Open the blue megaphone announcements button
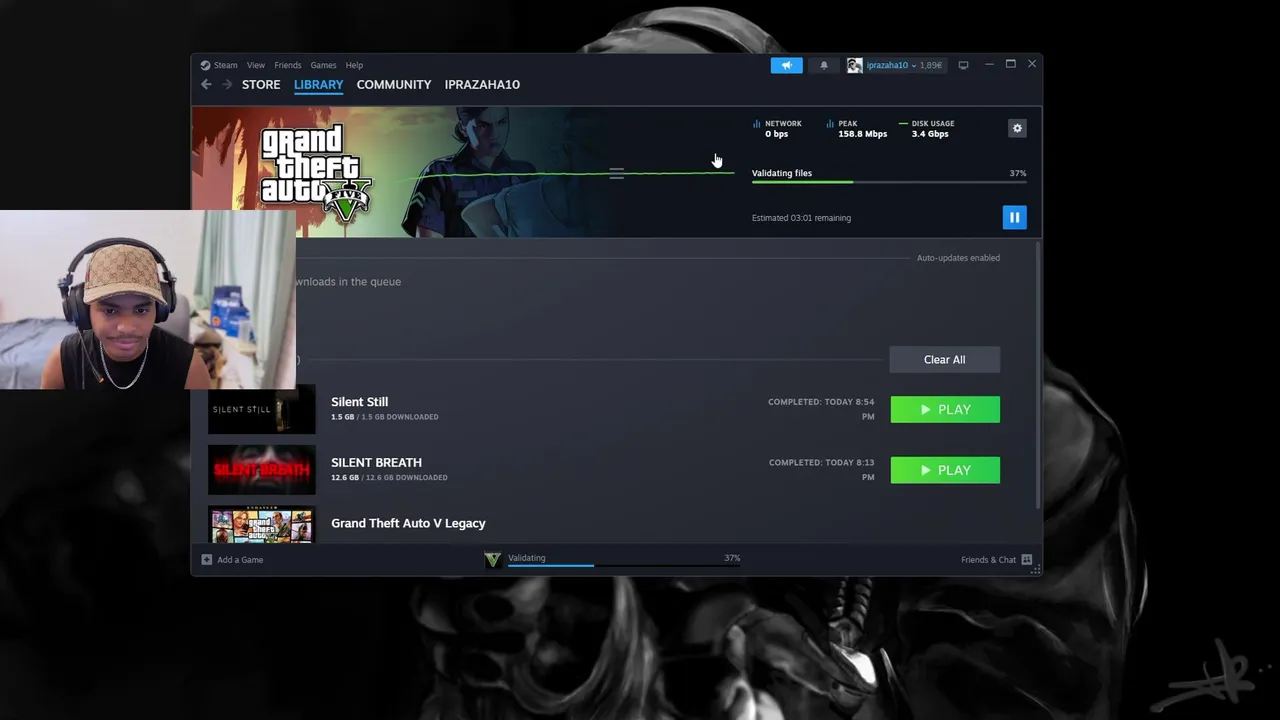The image size is (1280, 720). (786, 65)
